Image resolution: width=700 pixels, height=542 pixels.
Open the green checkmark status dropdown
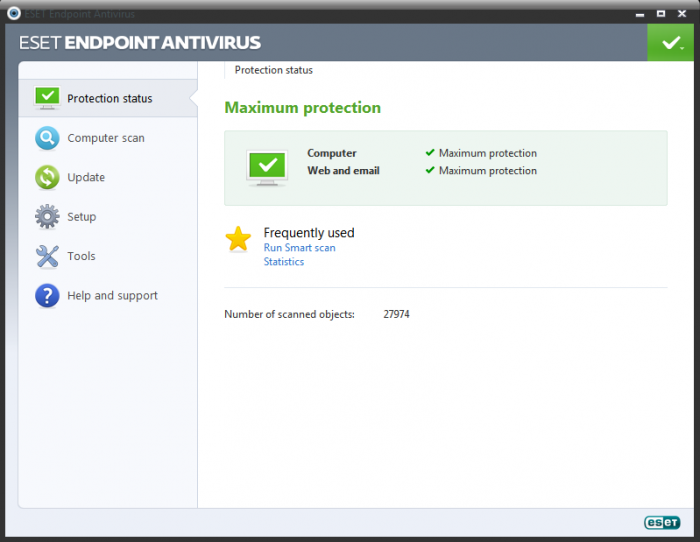[x=670, y=43]
